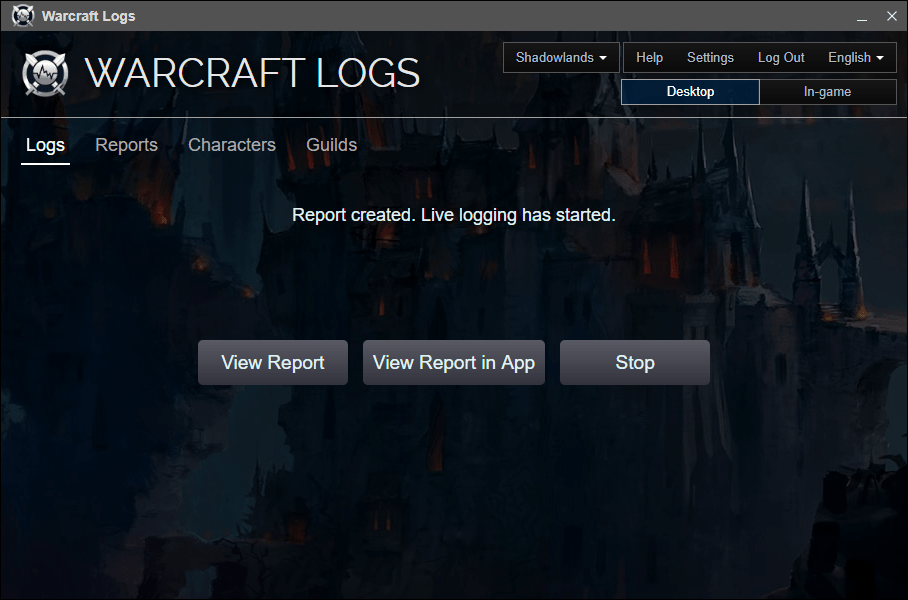Open the Shadowlands expansion dropdown
This screenshot has height=600, width=908.
561,57
